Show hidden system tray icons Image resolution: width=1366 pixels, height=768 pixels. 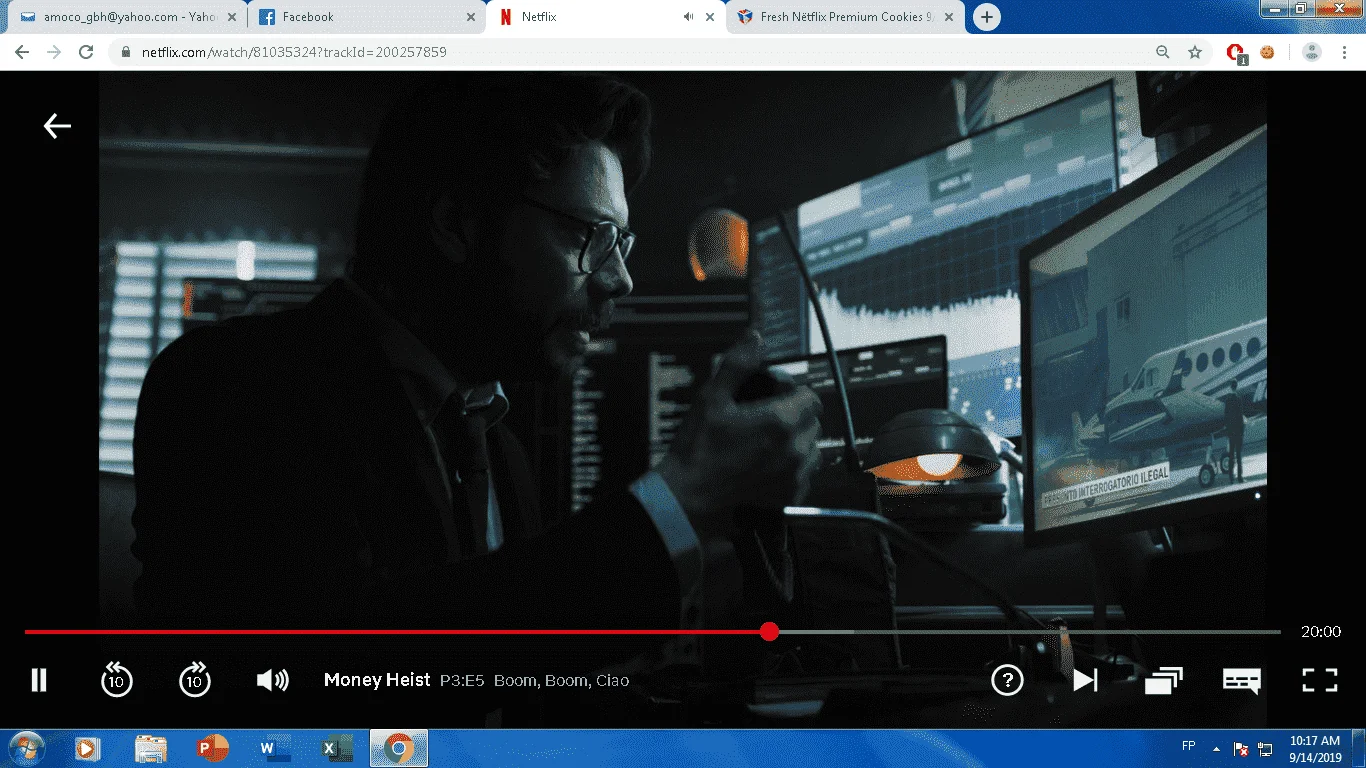point(1217,748)
